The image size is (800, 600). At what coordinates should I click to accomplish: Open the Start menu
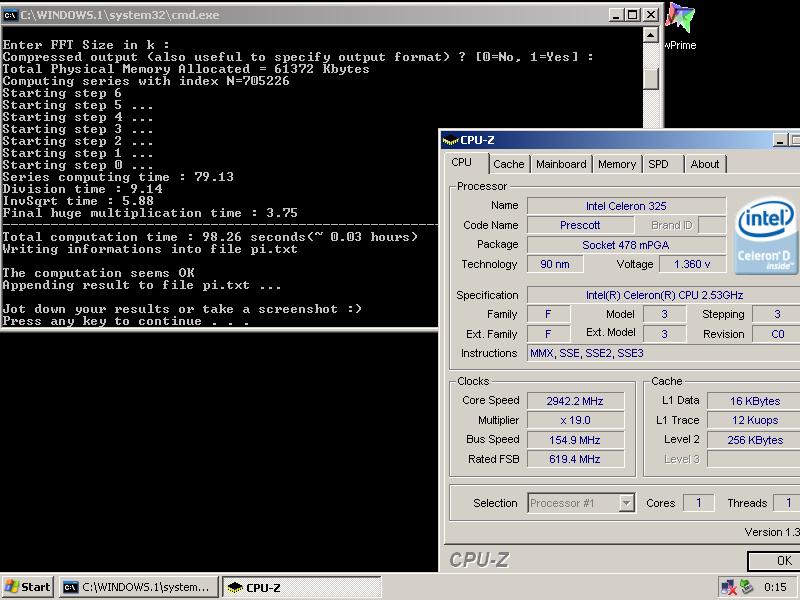pyautogui.click(x=28, y=587)
